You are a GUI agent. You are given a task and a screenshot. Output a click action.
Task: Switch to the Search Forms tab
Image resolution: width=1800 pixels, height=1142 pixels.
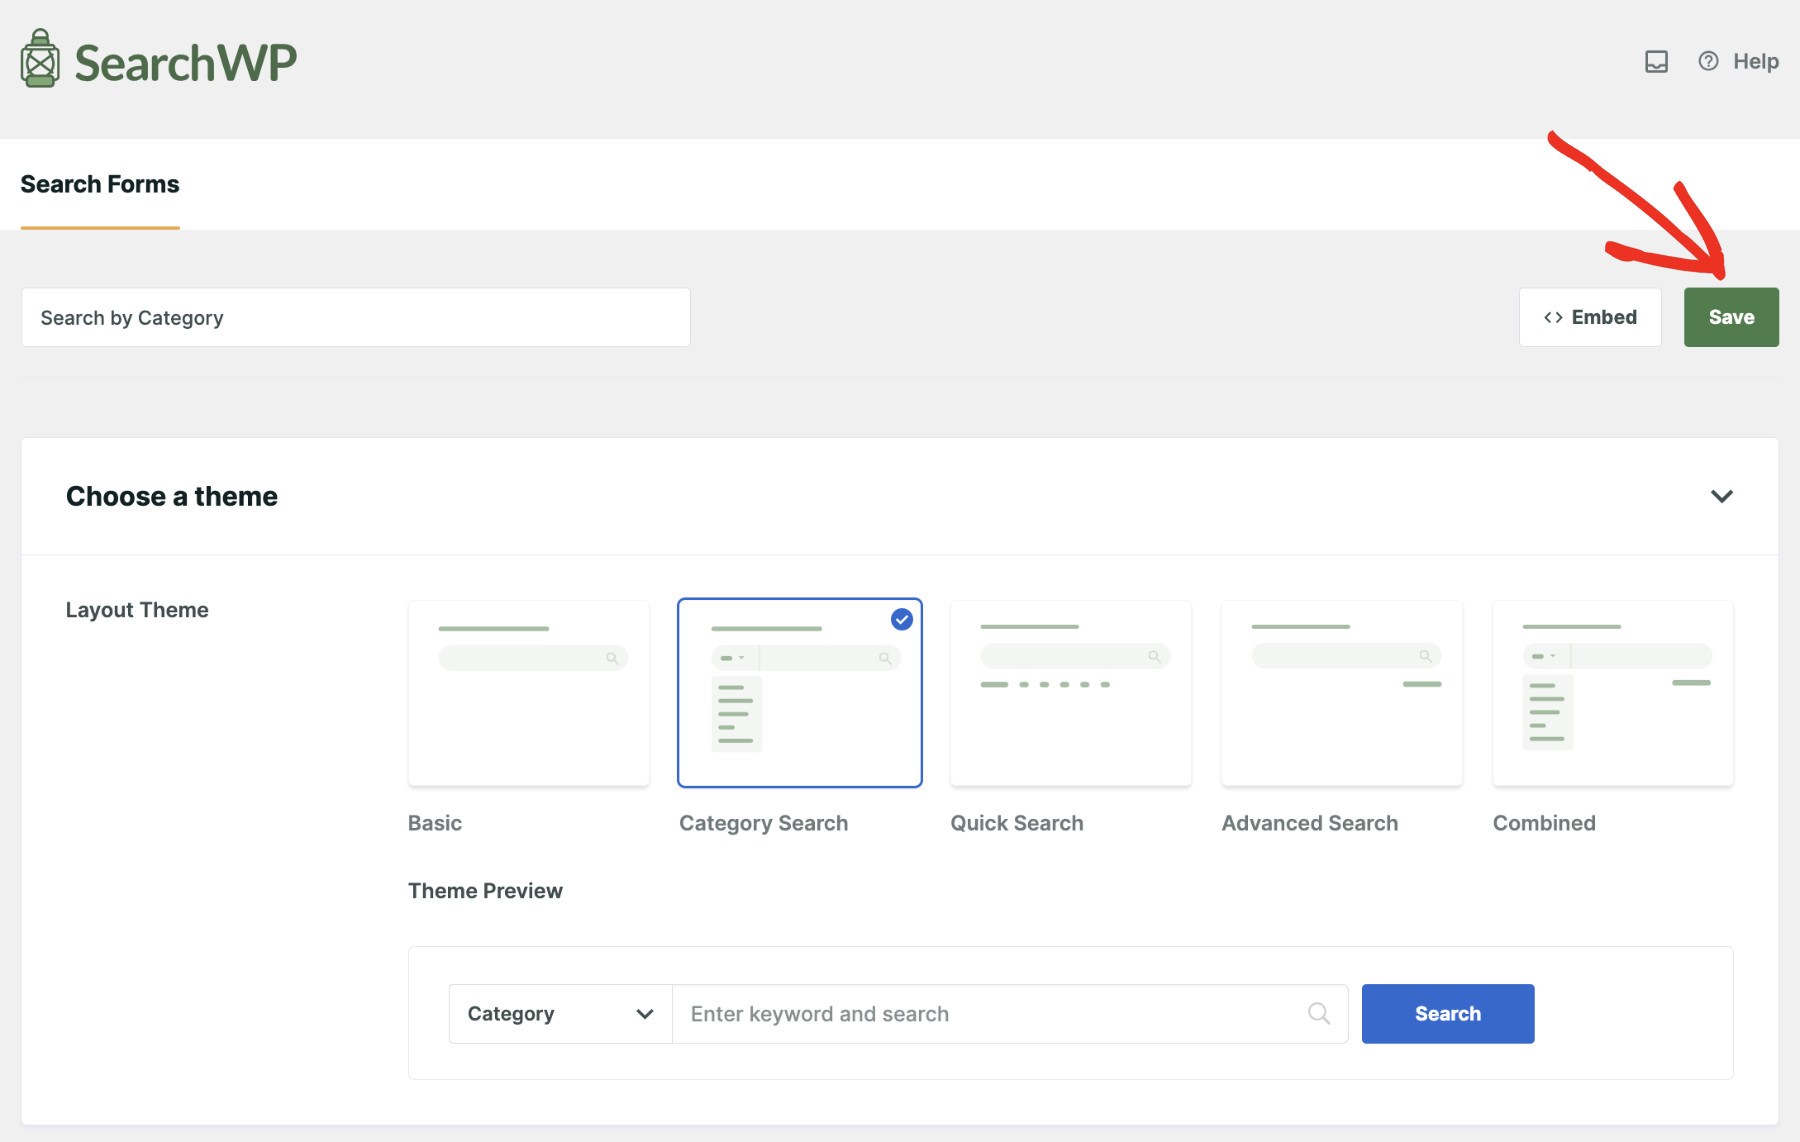[x=99, y=184]
